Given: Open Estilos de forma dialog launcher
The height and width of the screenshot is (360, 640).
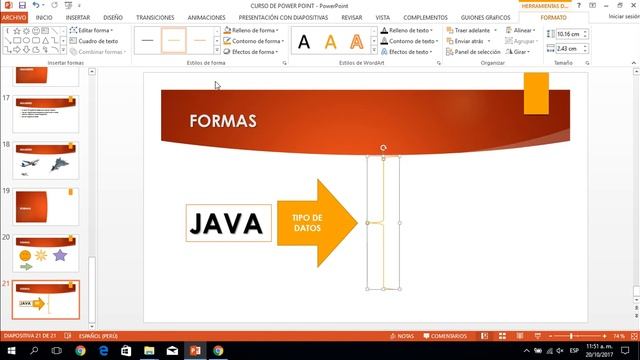Looking at the screenshot, I should [x=284, y=63].
